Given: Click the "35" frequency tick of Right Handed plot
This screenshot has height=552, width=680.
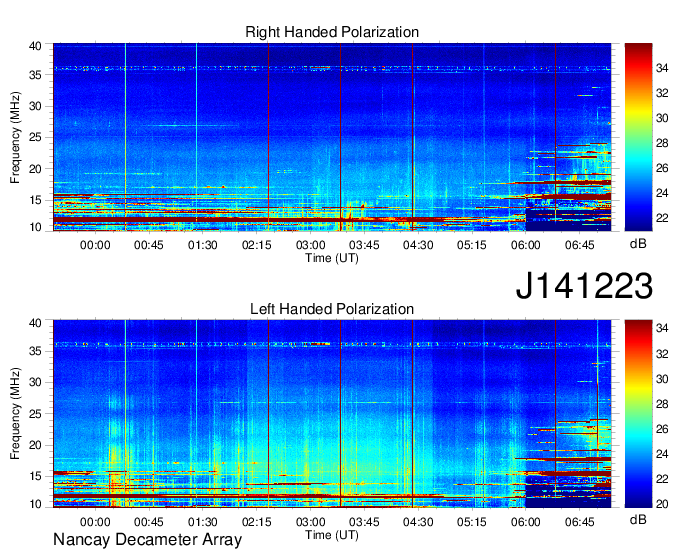Looking at the screenshot, I should point(35,75).
